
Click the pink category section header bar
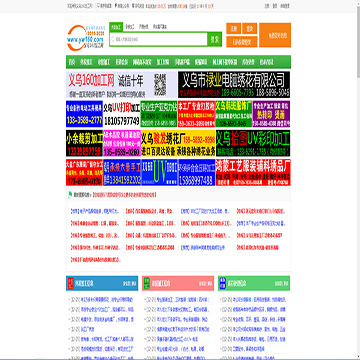click(x=178, y=283)
